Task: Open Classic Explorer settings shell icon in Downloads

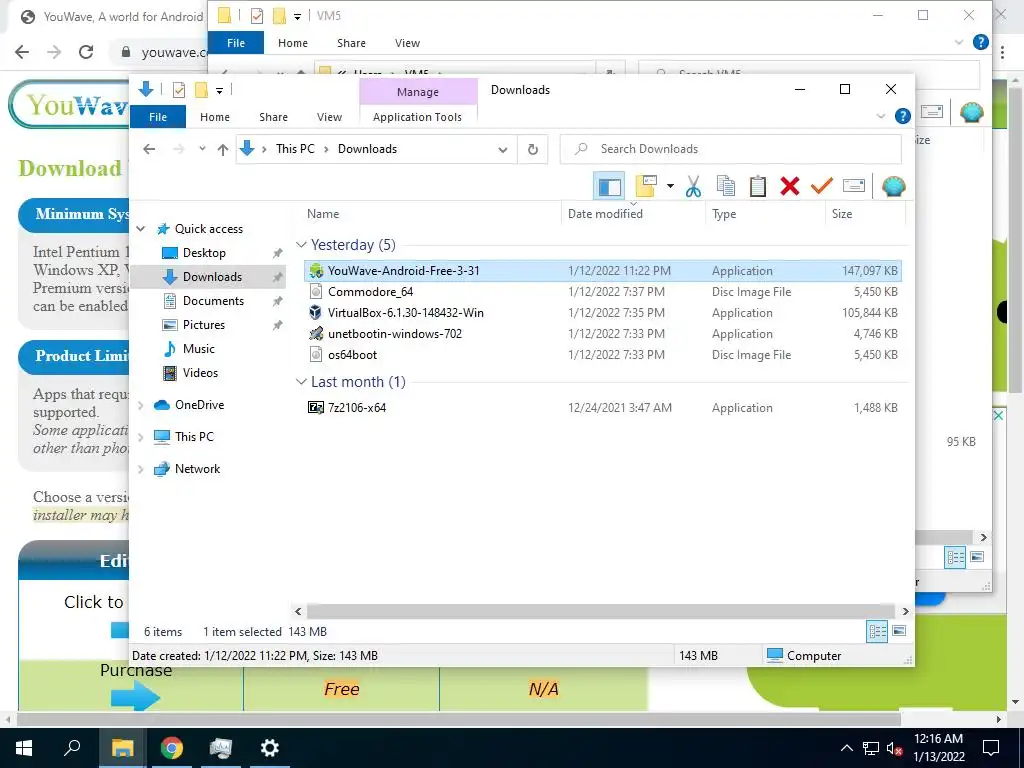Action: coord(893,187)
